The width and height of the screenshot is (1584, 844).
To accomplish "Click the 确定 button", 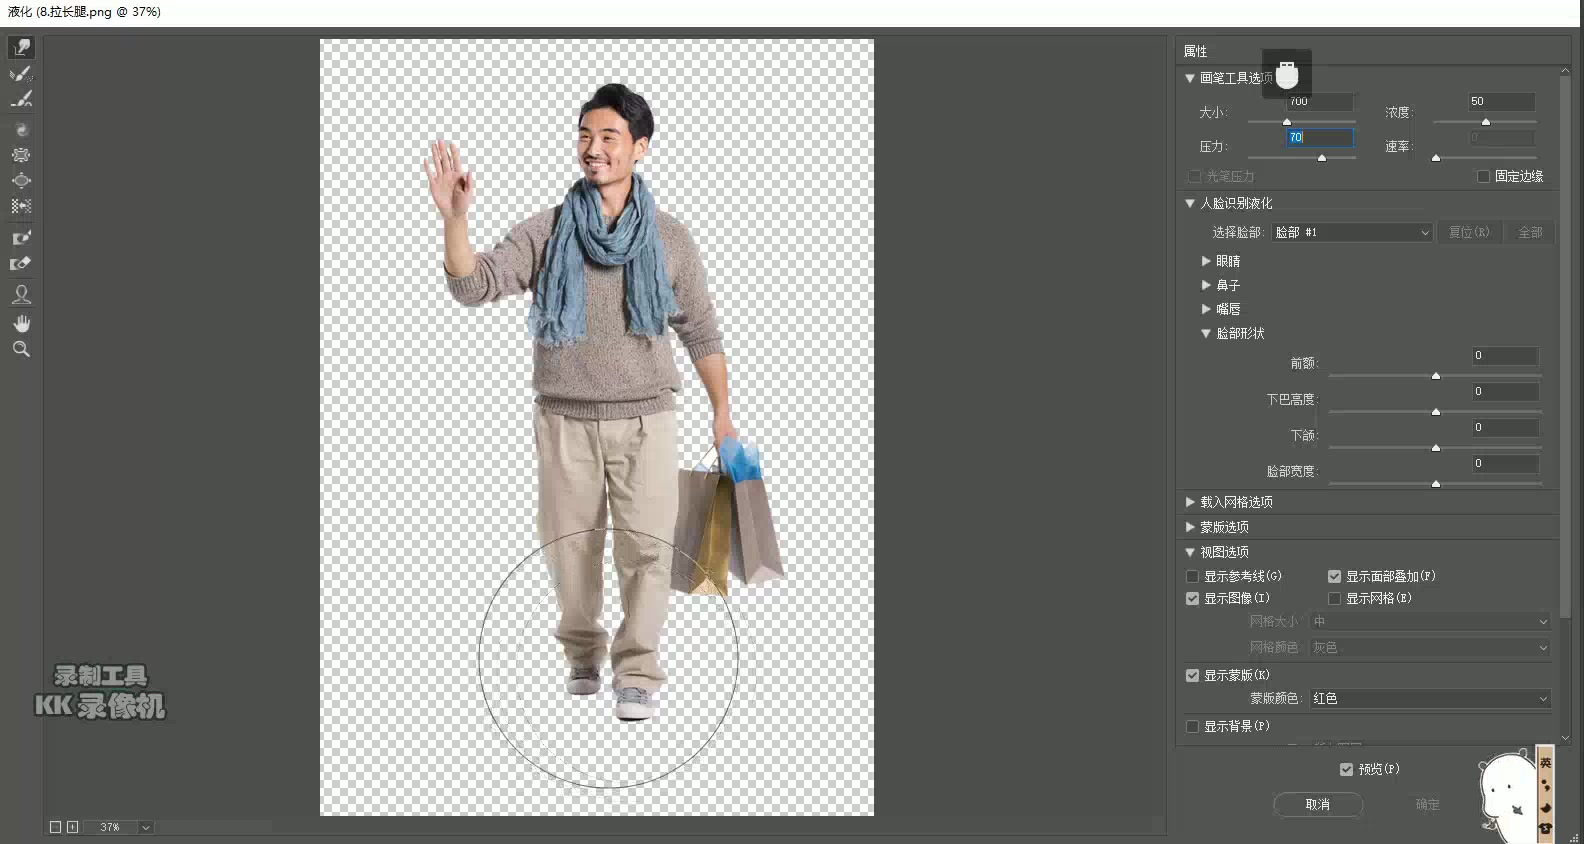I will 1428,804.
